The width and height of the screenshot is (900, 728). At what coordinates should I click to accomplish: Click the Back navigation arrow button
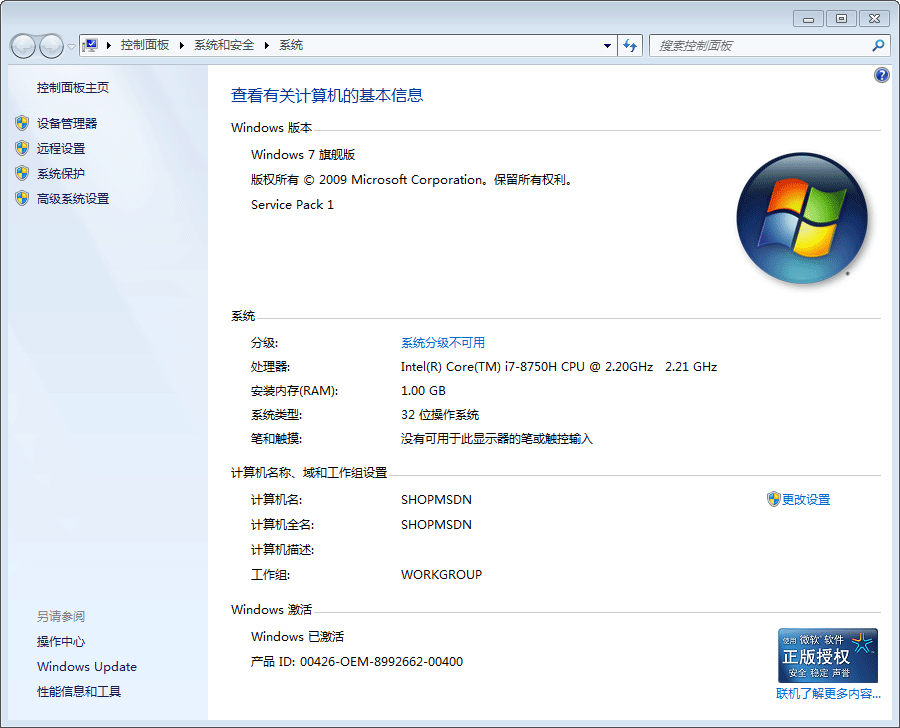click(x=24, y=46)
